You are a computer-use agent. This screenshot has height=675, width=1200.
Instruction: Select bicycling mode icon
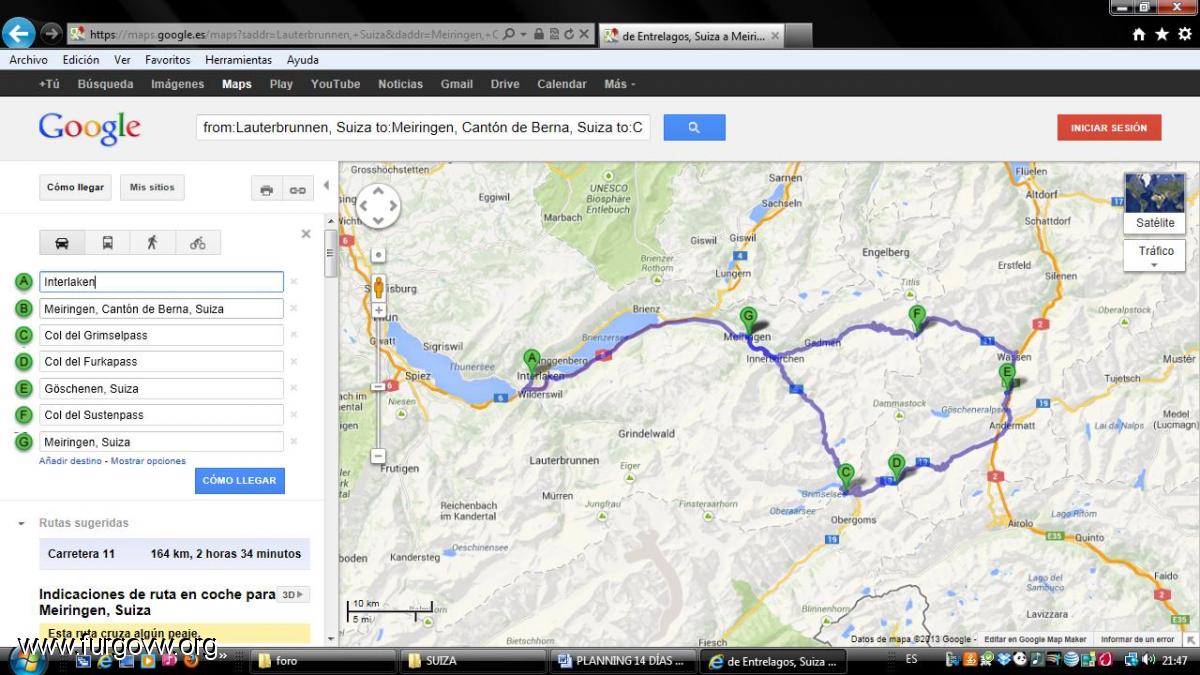tap(197, 243)
